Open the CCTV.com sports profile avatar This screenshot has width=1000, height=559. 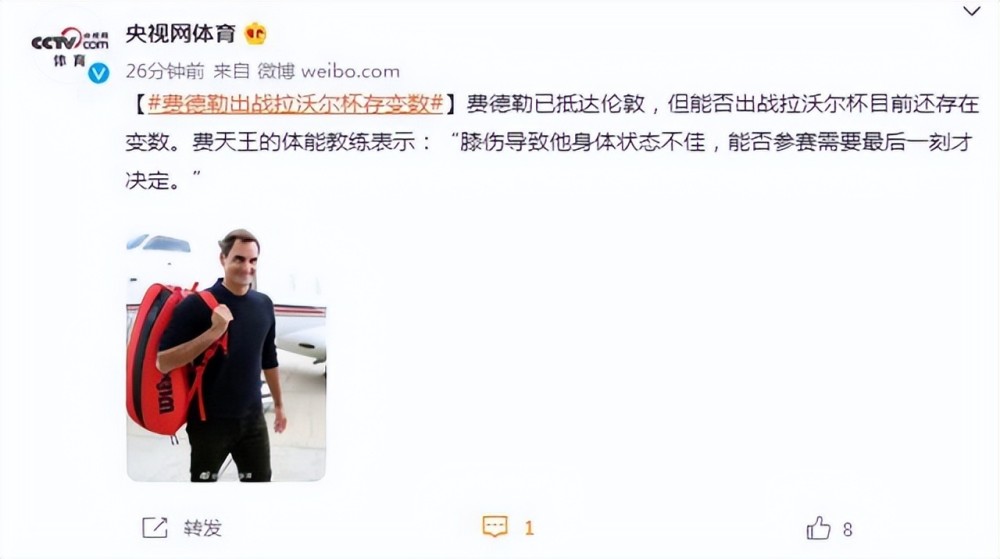click(x=70, y=52)
